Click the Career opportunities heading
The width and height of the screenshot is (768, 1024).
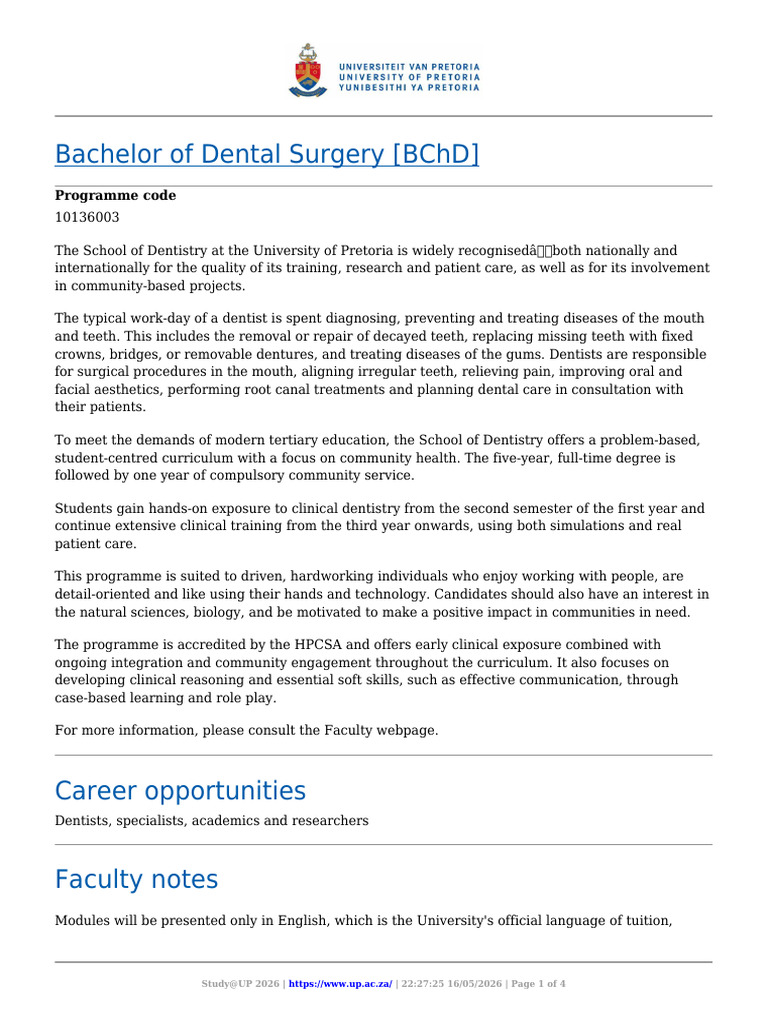point(180,791)
